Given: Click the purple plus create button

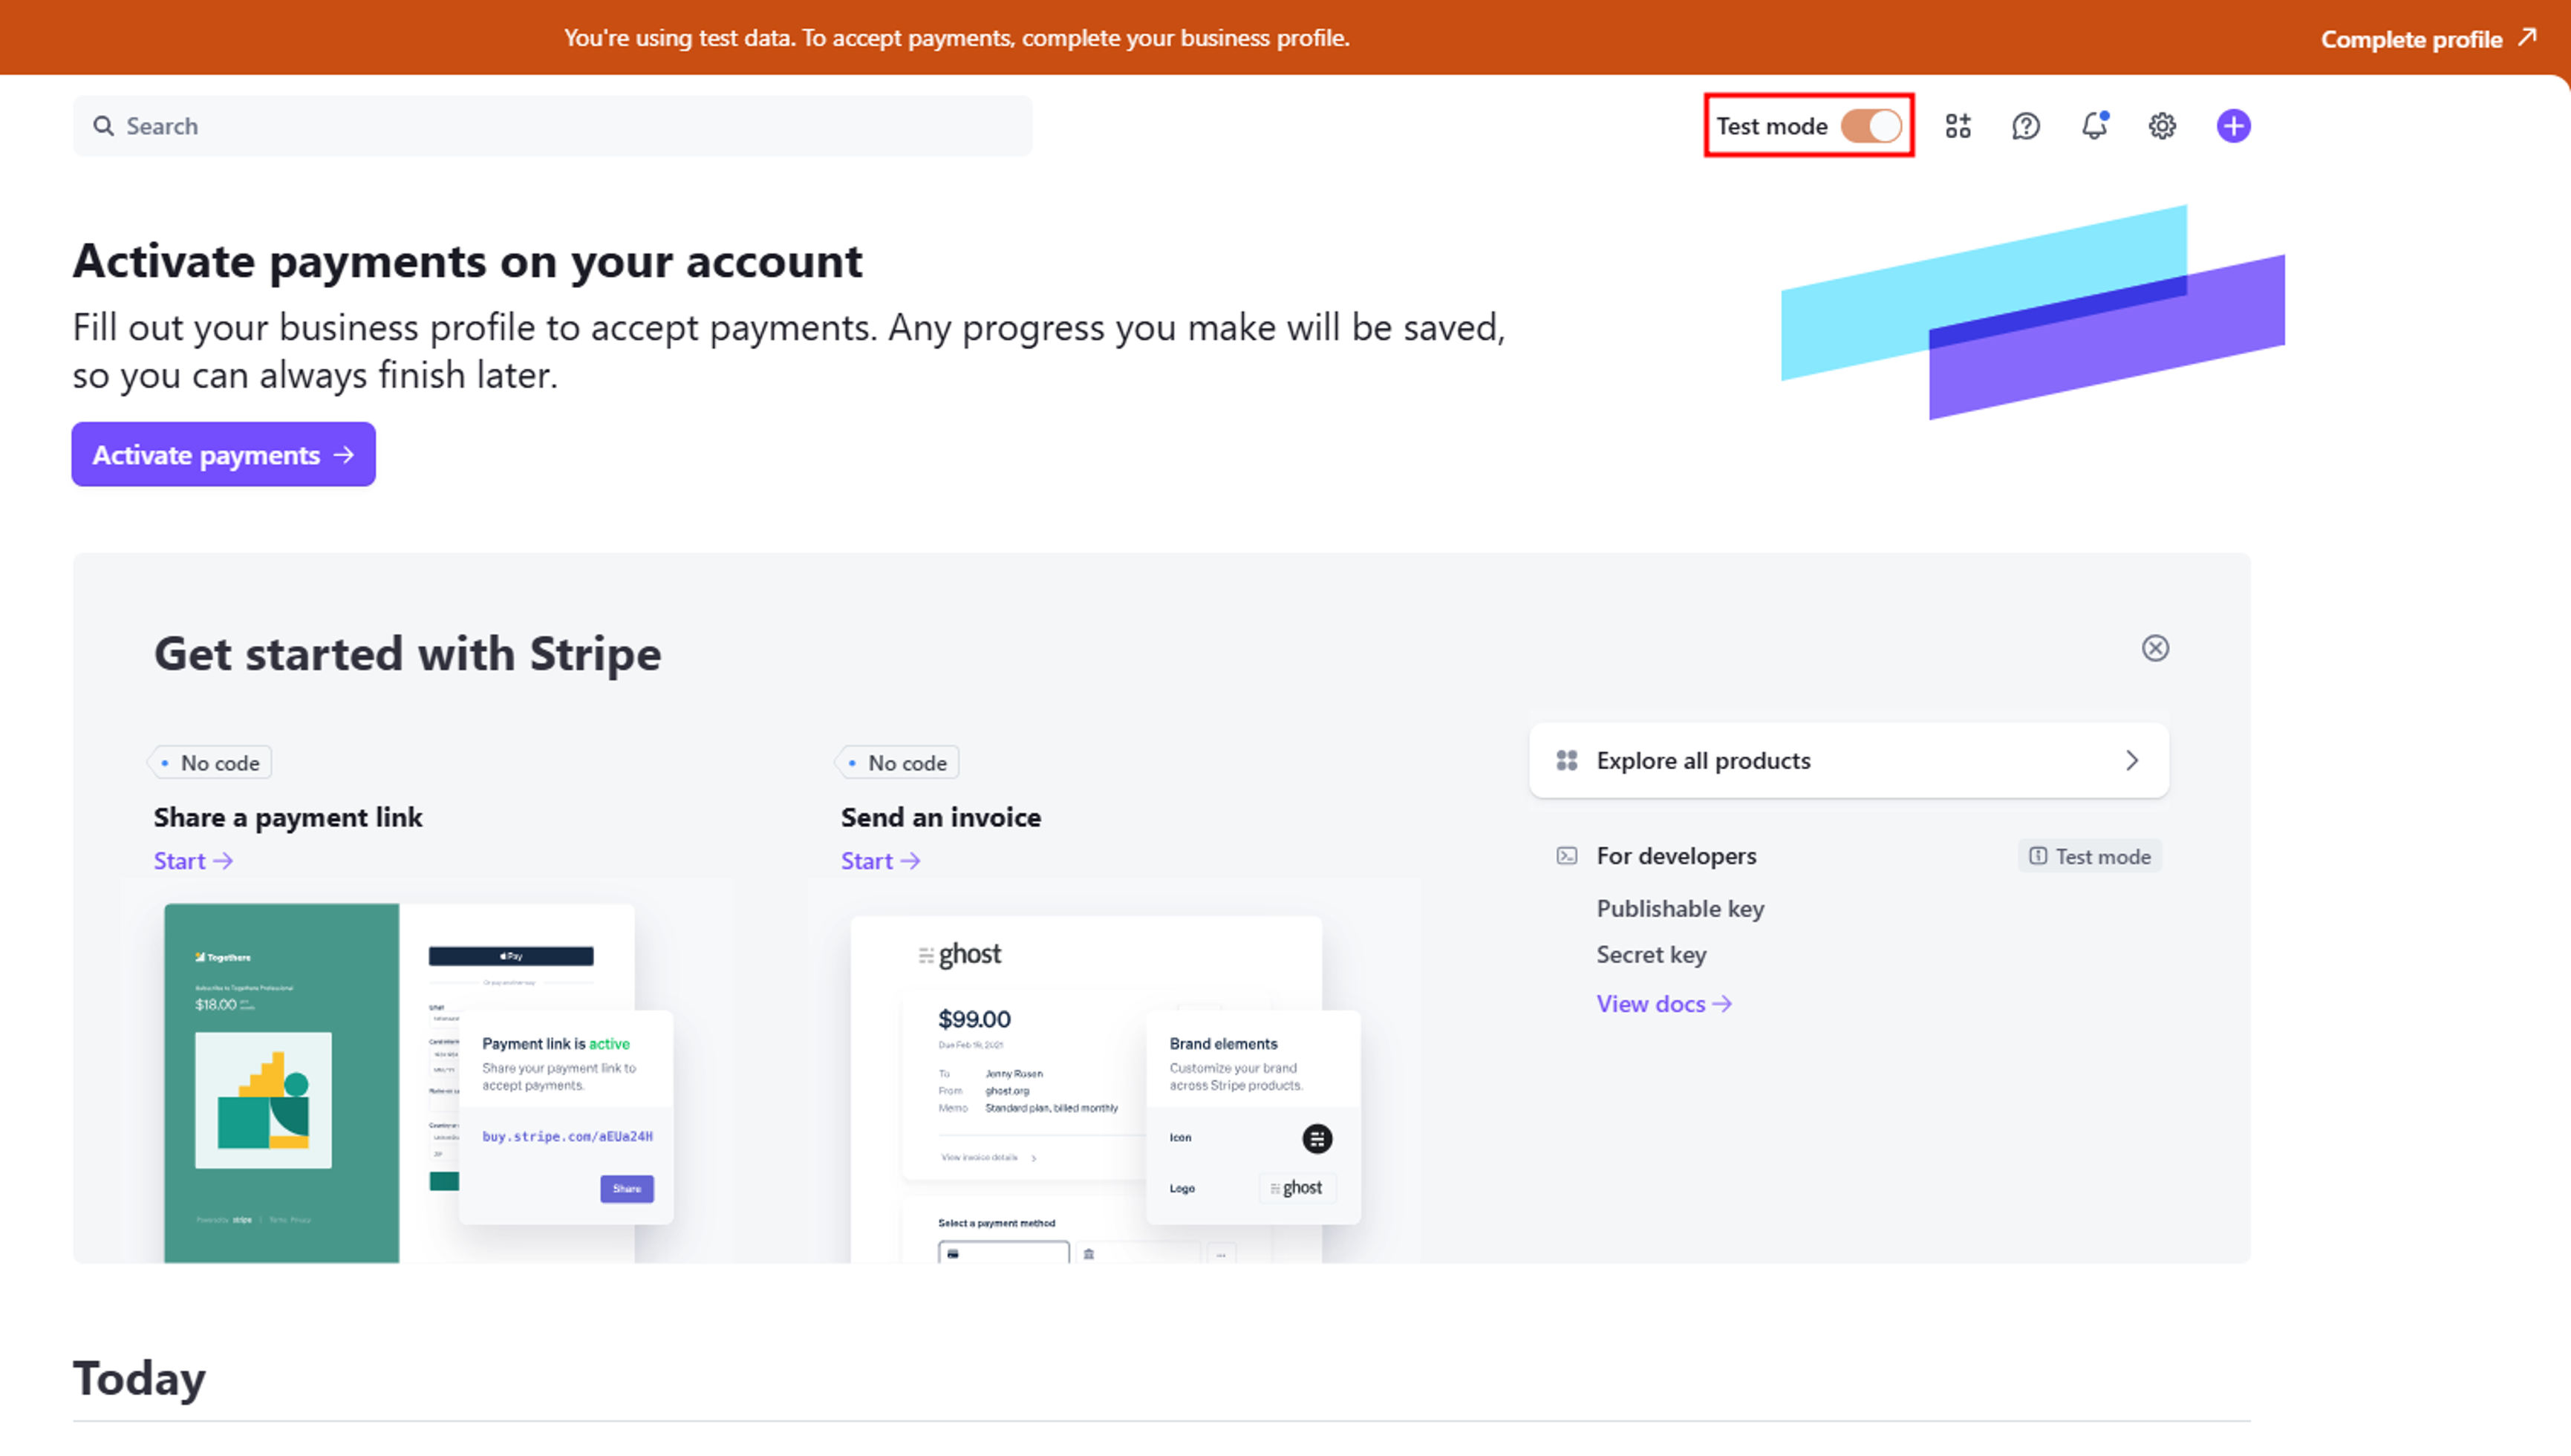Looking at the screenshot, I should (x=2232, y=126).
